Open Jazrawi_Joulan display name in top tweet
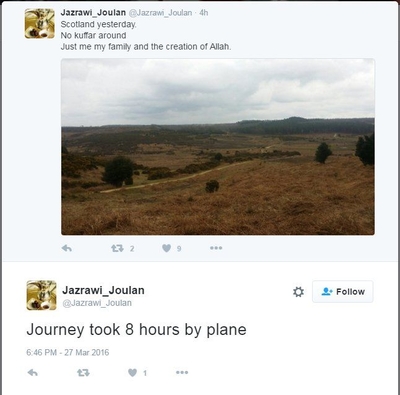The image size is (400, 395). pos(93,13)
